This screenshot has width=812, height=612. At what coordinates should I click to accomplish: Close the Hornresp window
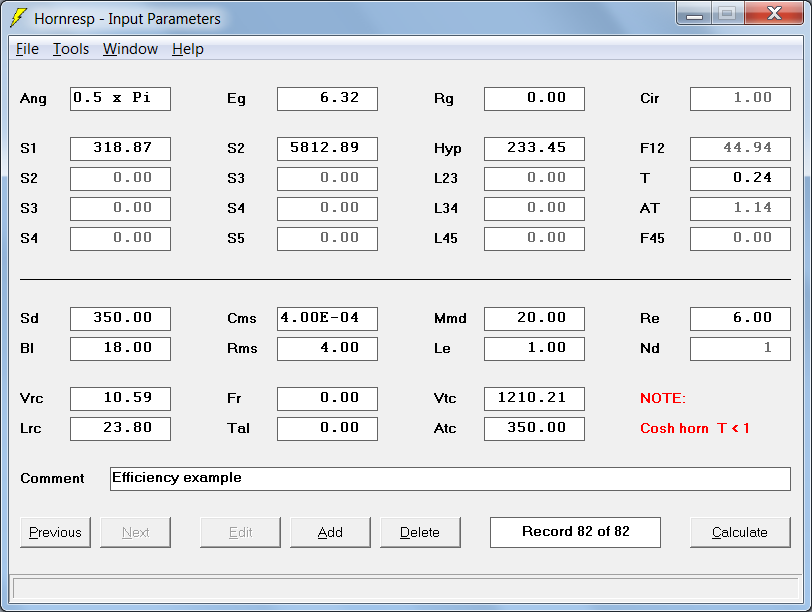774,14
